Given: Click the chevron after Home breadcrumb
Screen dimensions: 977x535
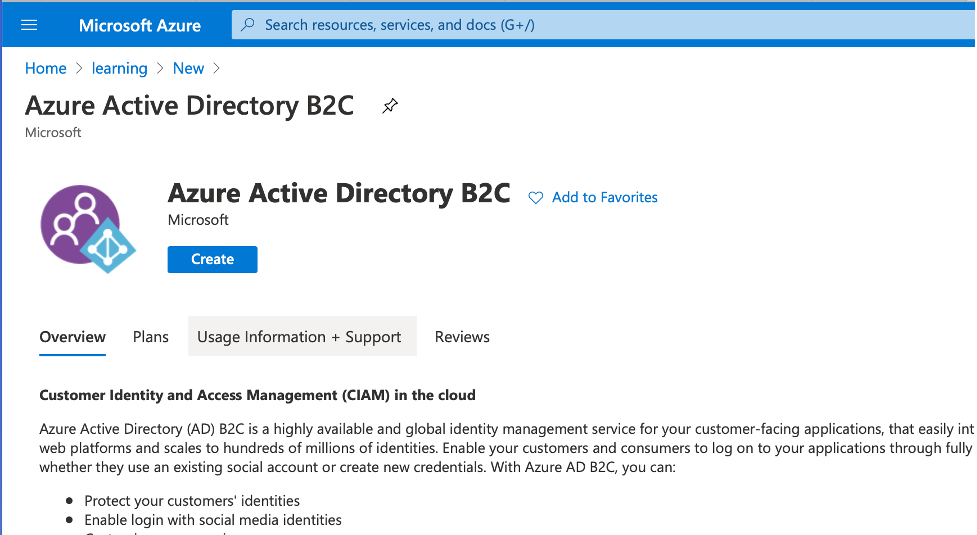Looking at the screenshot, I should point(79,69).
